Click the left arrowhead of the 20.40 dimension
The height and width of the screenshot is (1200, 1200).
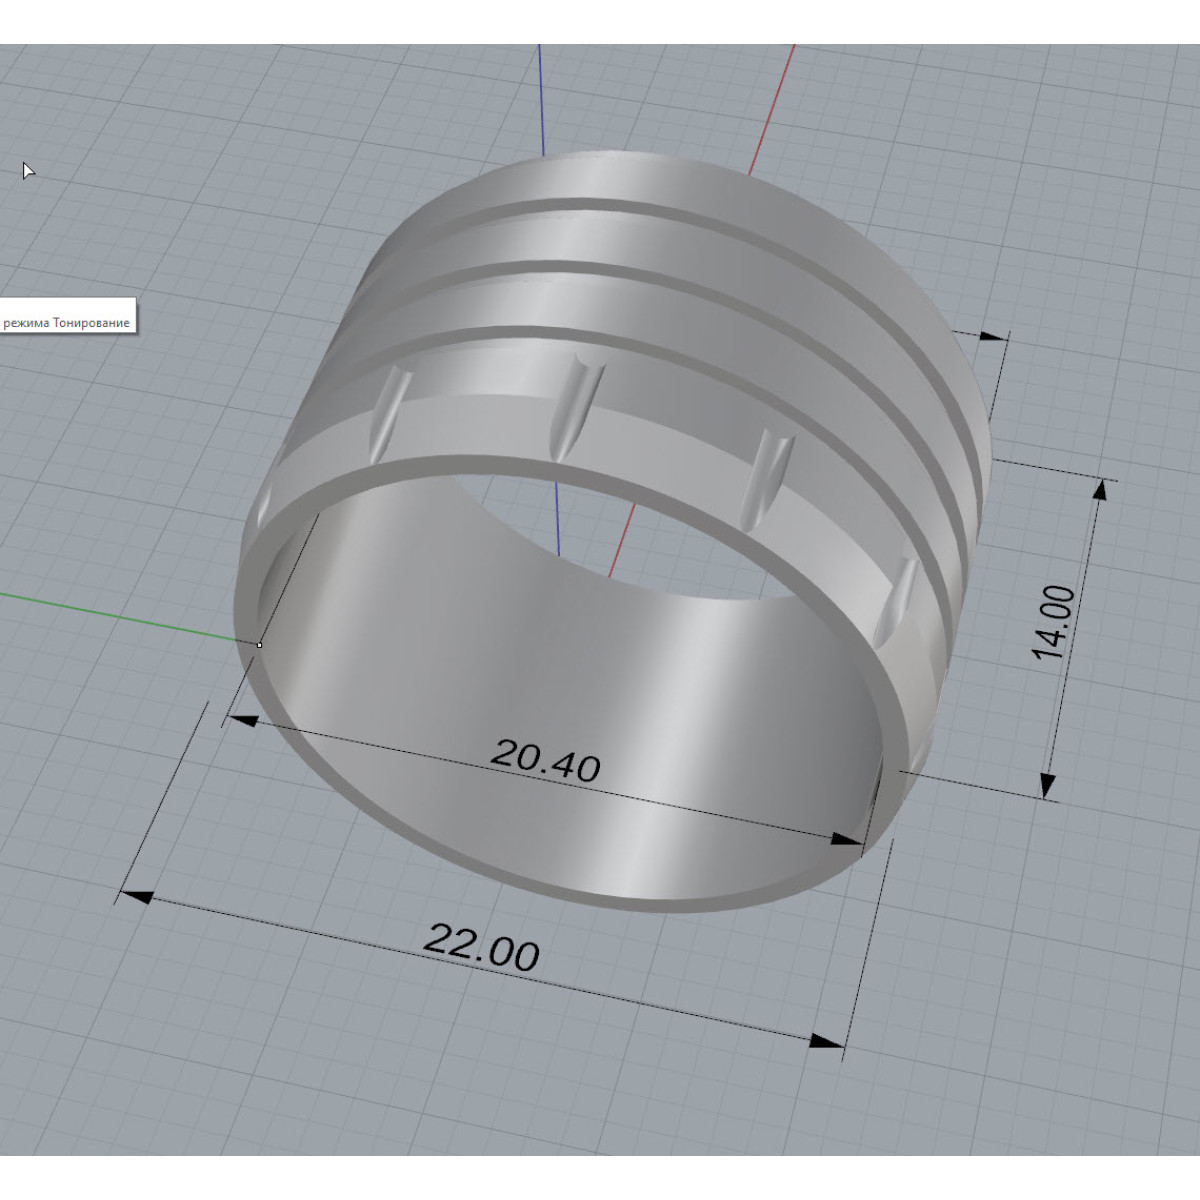(240, 720)
